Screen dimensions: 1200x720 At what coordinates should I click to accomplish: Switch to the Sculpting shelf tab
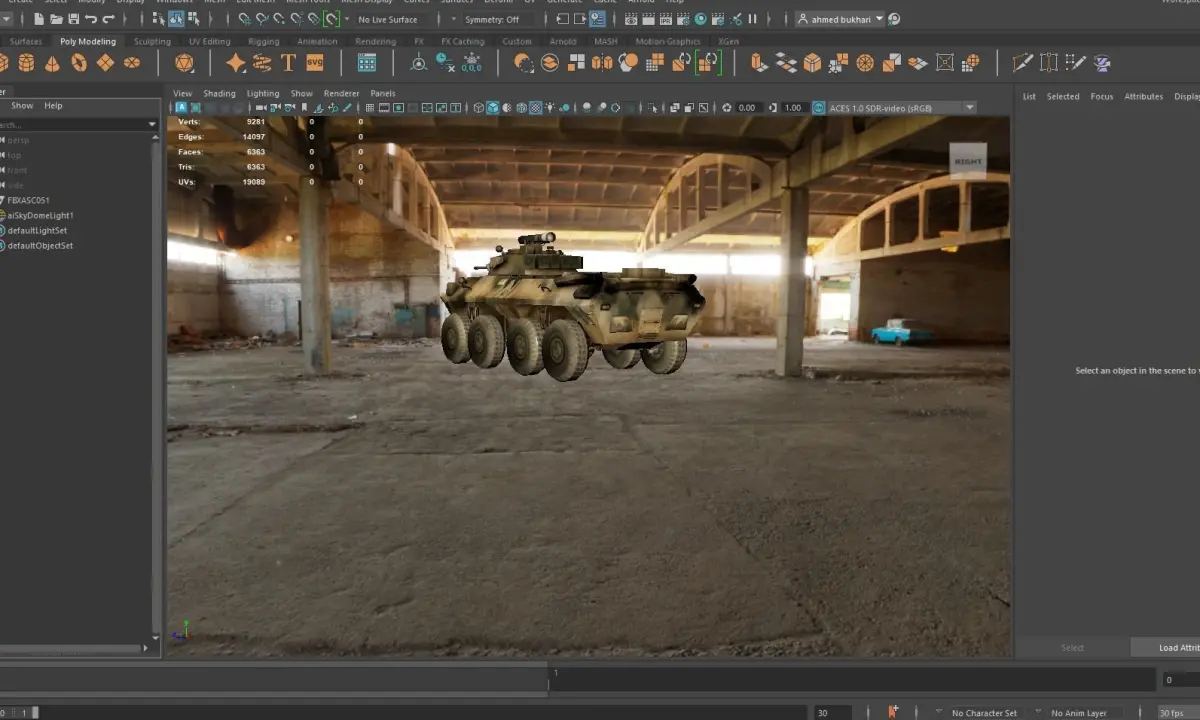coord(153,41)
